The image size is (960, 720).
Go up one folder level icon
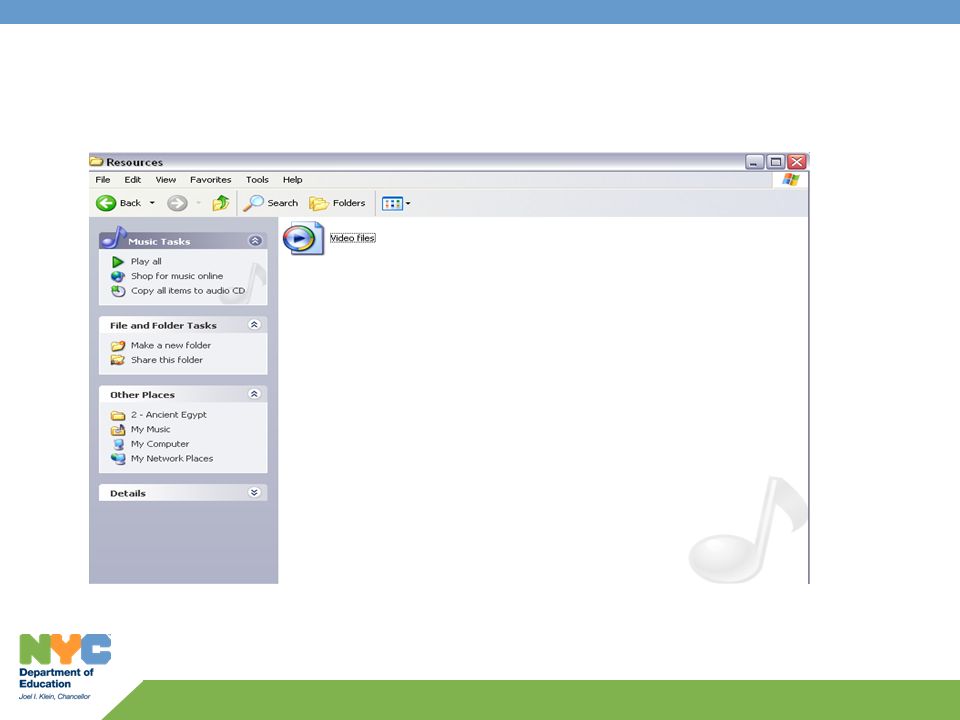tap(220, 203)
